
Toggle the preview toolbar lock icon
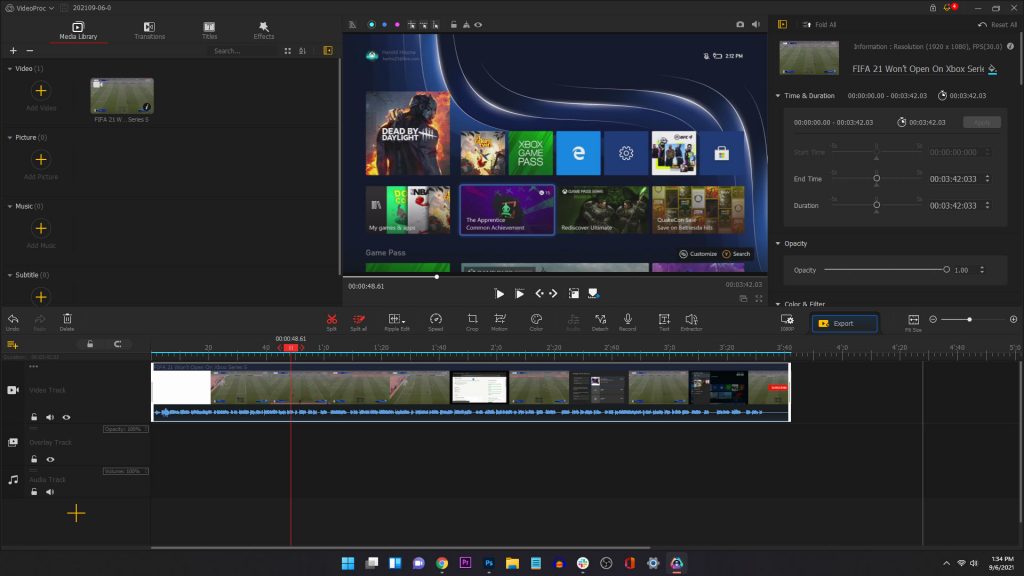pyautogui.click(x=453, y=25)
